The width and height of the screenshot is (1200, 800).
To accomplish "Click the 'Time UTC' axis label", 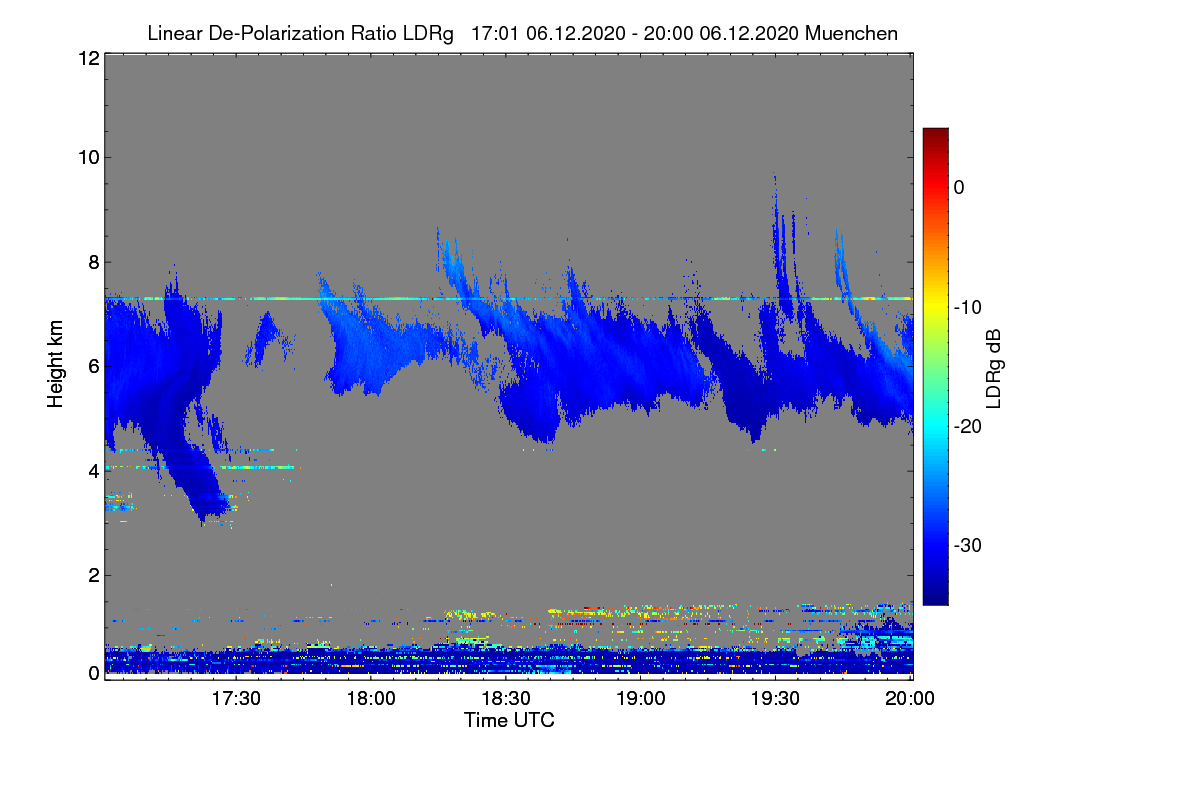I will pyautogui.click(x=509, y=720).
